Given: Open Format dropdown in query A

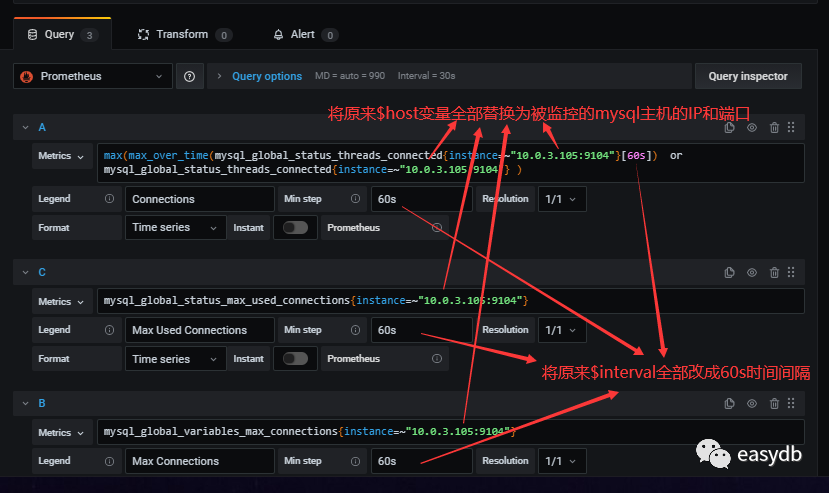Looking at the screenshot, I should click(175, 228).
